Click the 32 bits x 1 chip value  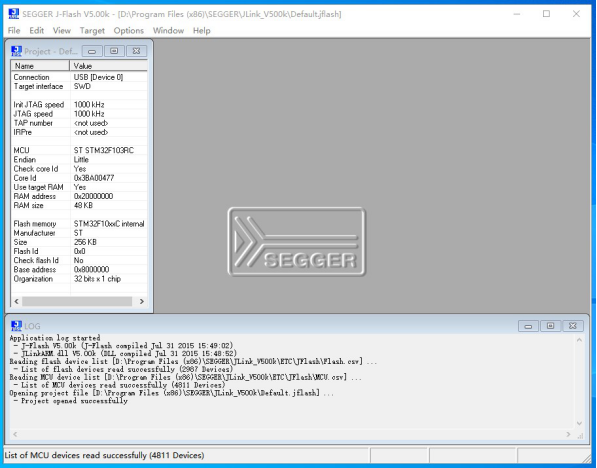point(97,279)
